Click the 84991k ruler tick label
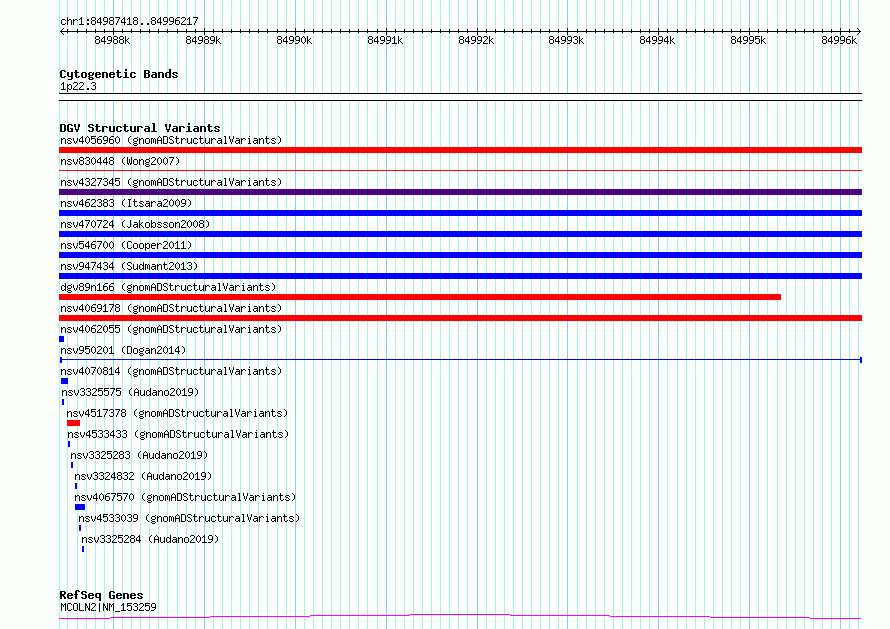 click(385, 40)
